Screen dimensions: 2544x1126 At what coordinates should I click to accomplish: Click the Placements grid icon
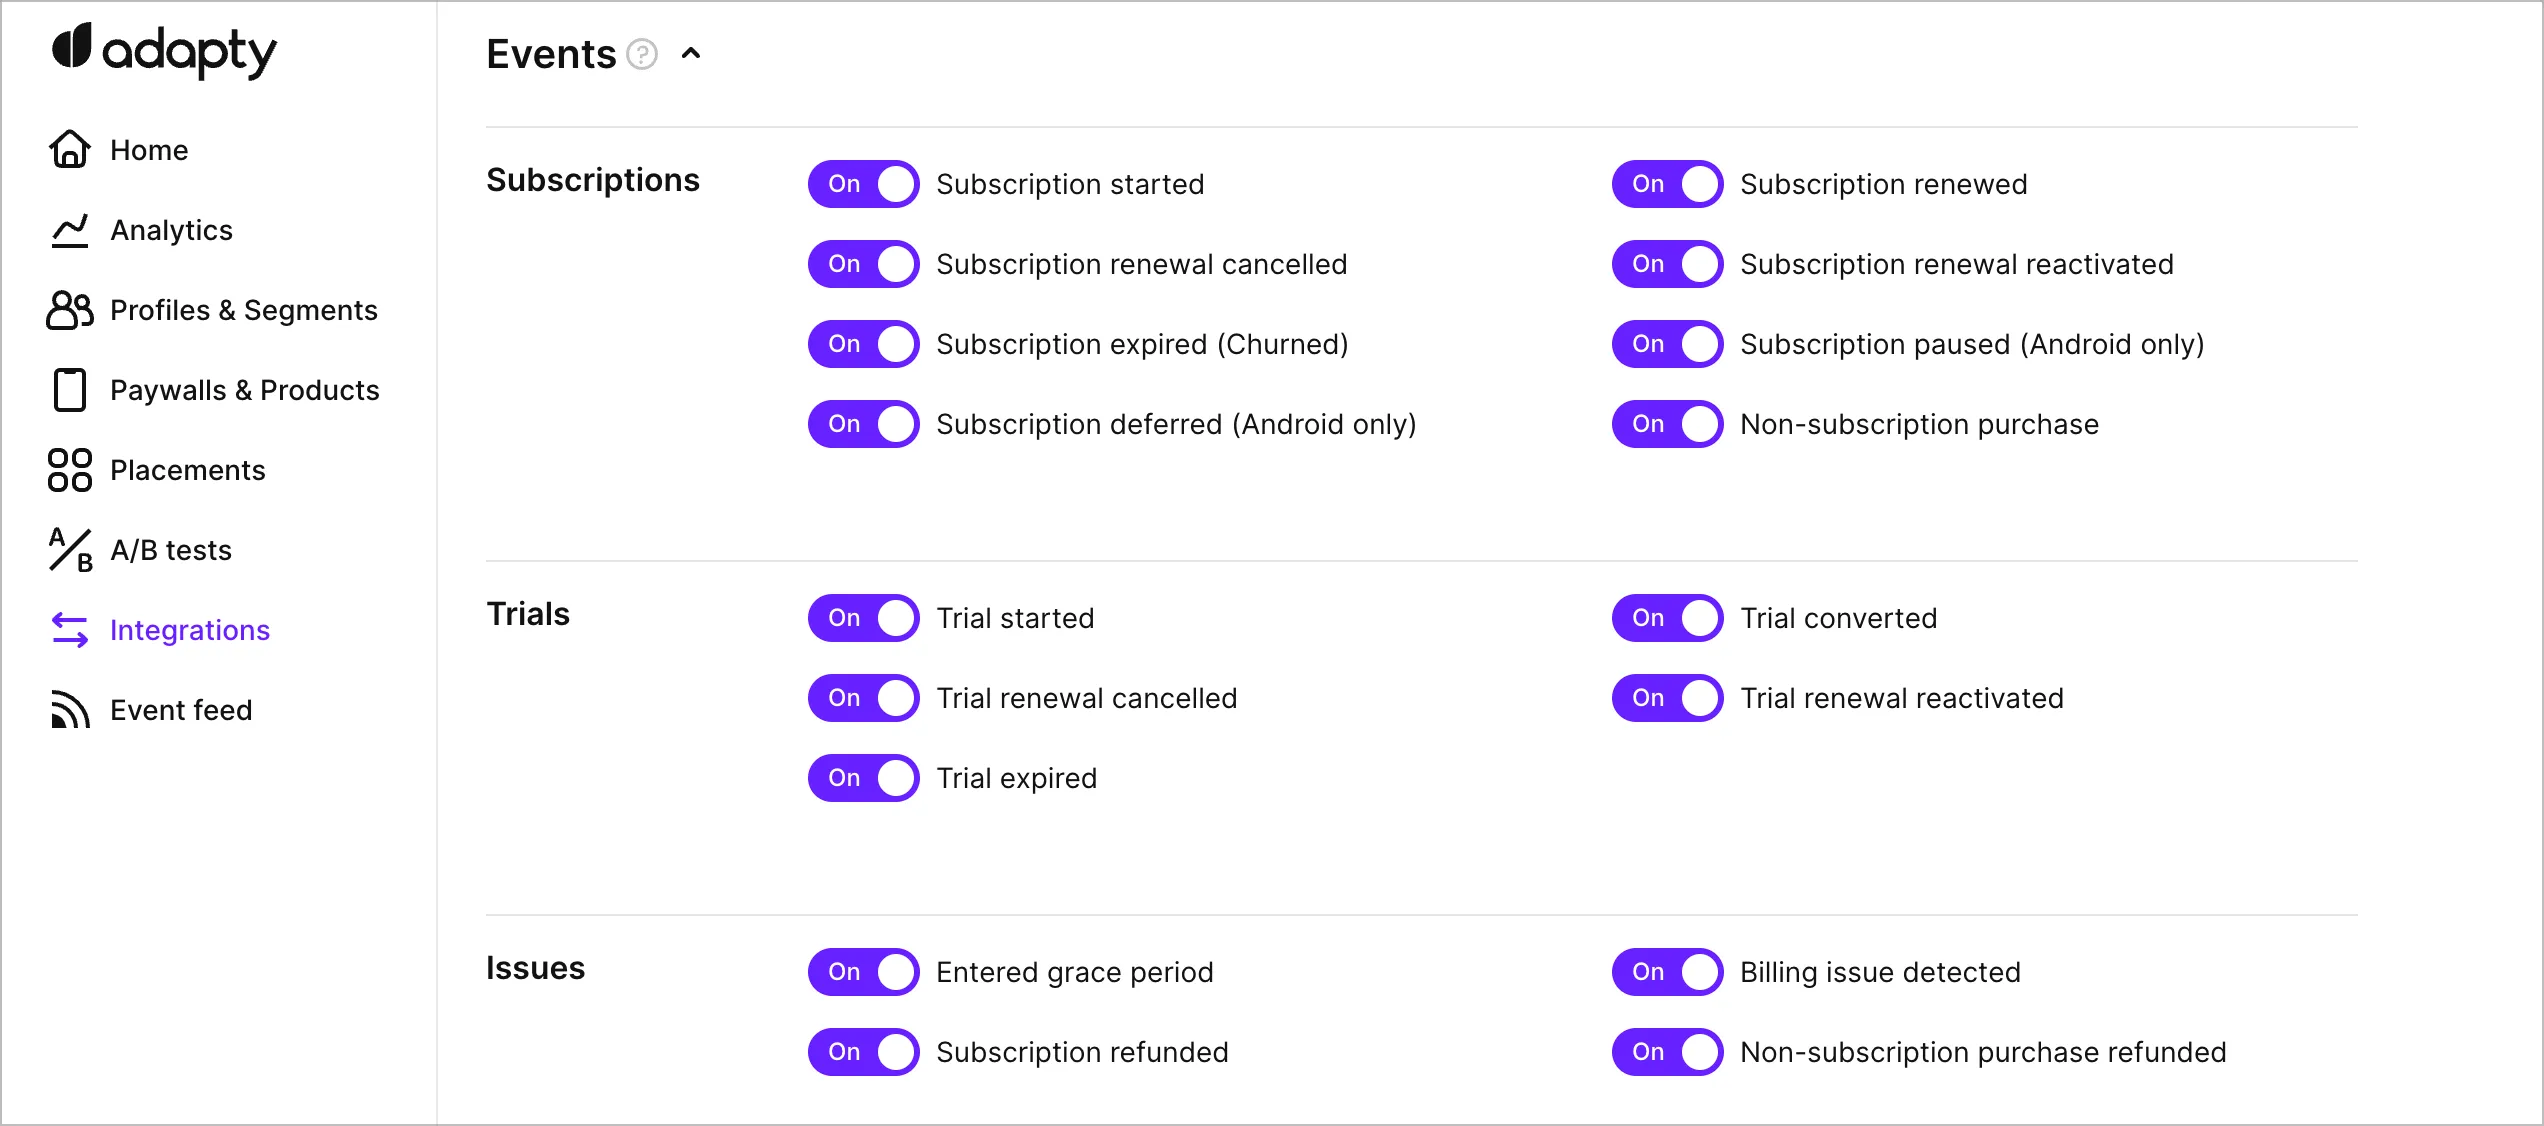click(70, 470)
